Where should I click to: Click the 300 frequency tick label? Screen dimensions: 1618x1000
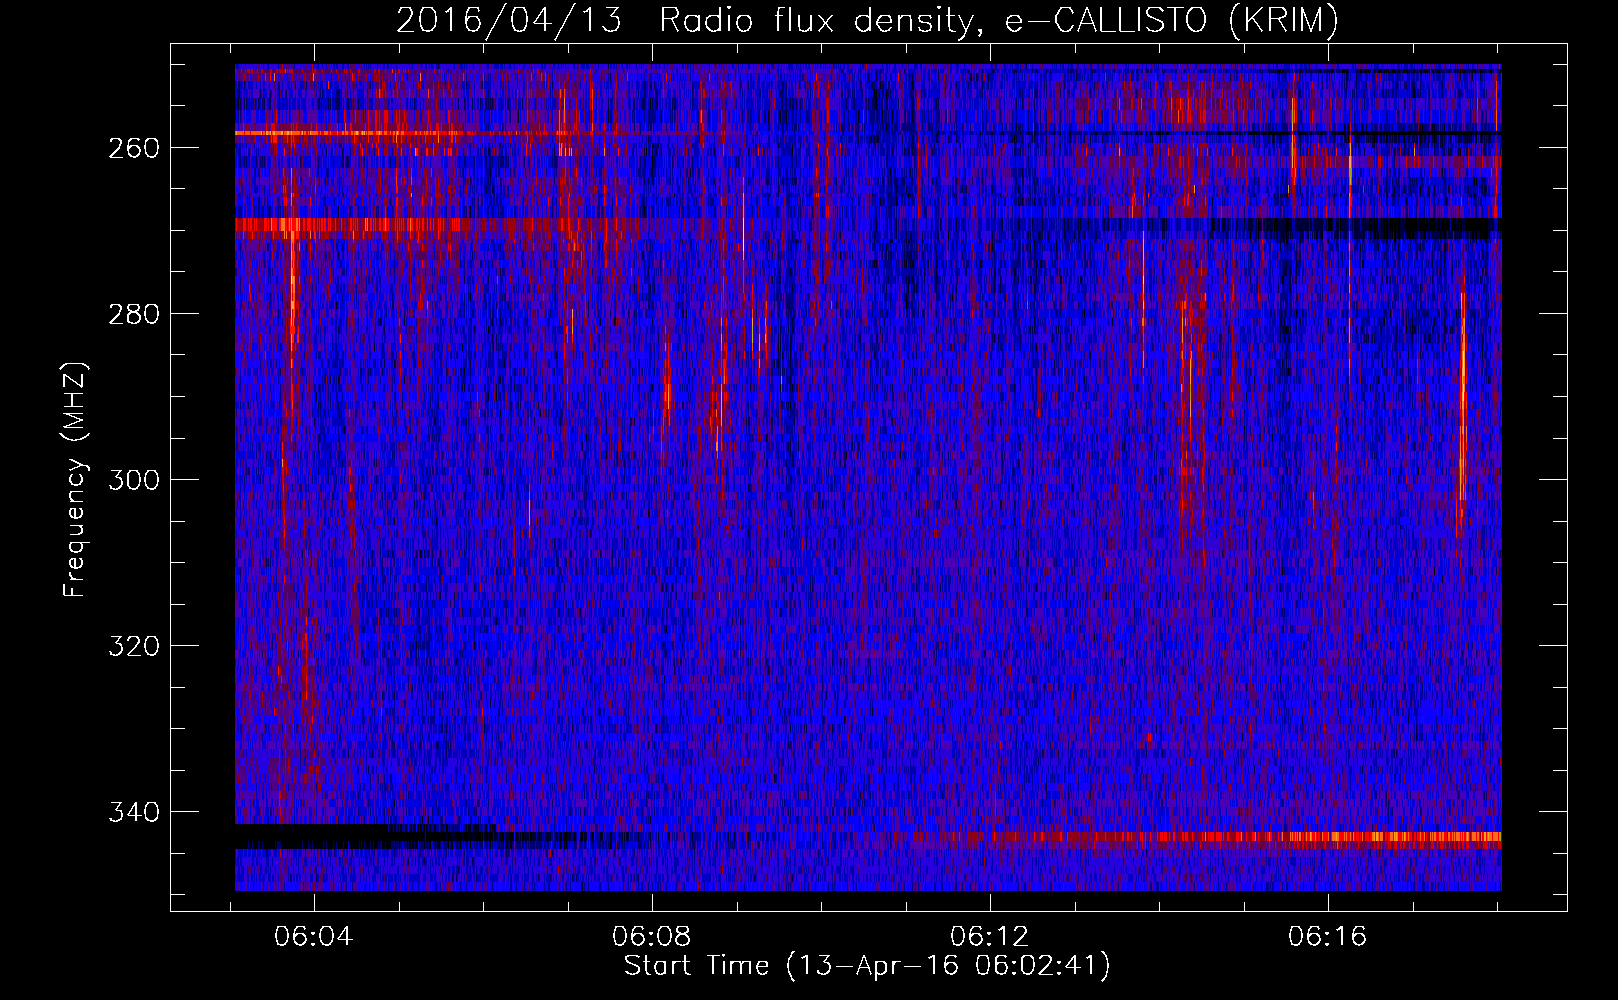[x=133, y=480]
